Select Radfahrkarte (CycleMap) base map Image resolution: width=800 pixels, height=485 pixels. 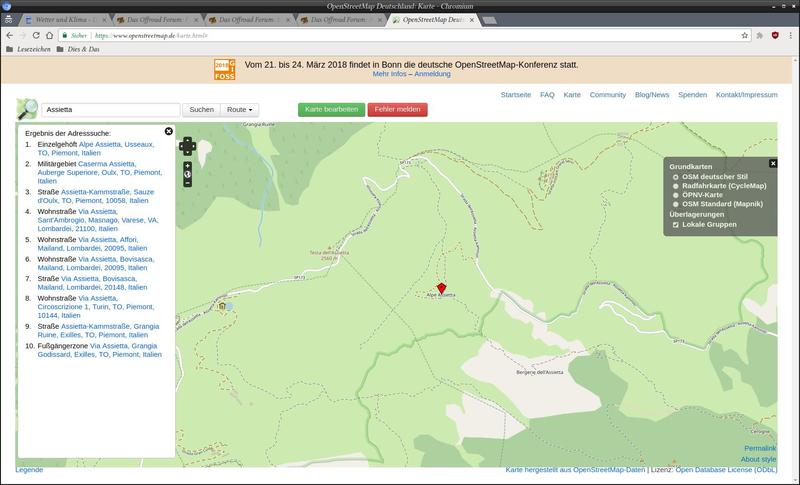point(676,186)
